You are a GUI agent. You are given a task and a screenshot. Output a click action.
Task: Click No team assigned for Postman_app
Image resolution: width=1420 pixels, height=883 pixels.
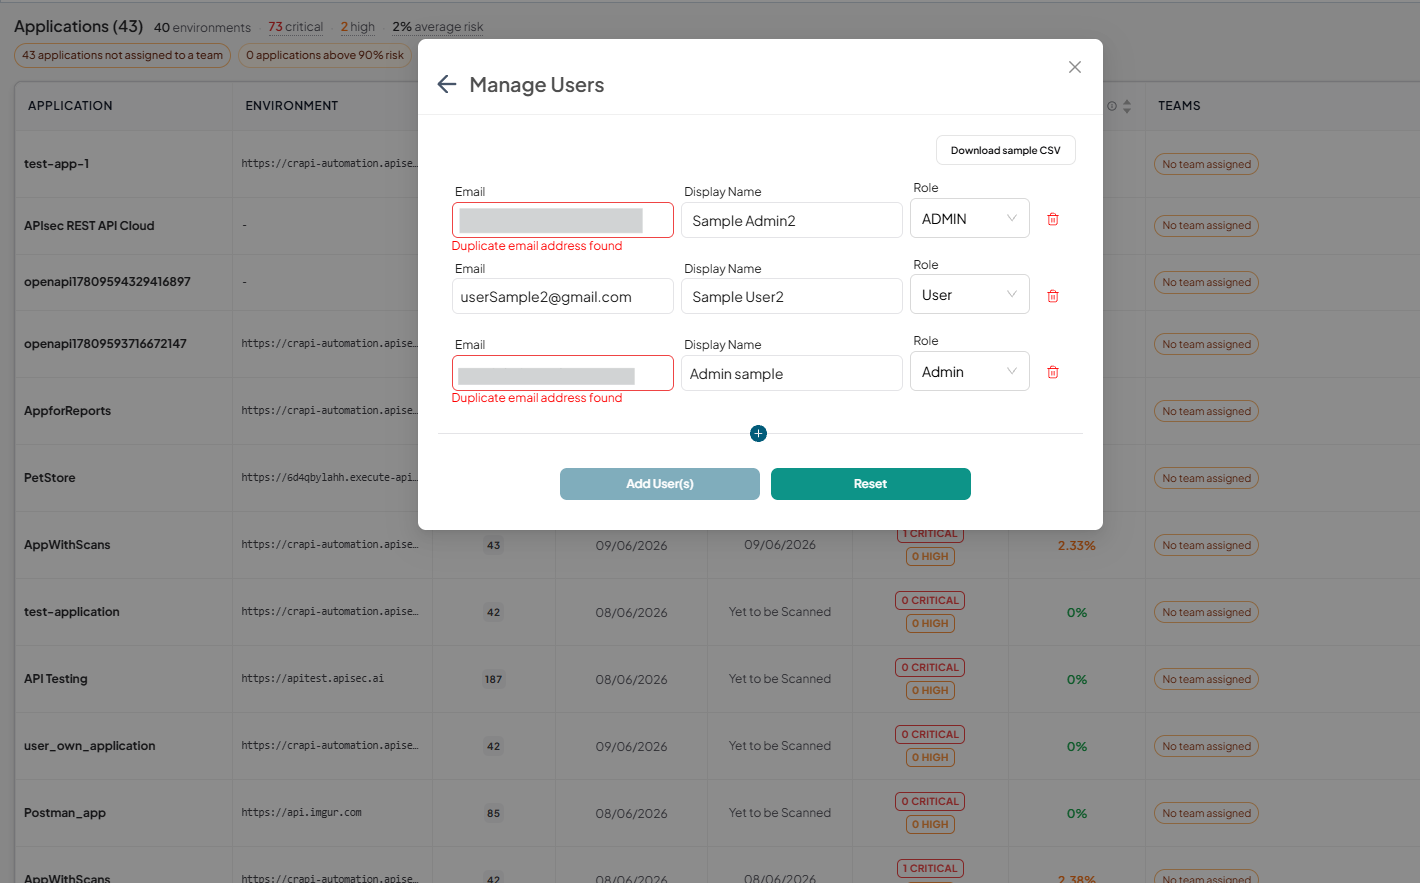click(x=1206, y=813)
